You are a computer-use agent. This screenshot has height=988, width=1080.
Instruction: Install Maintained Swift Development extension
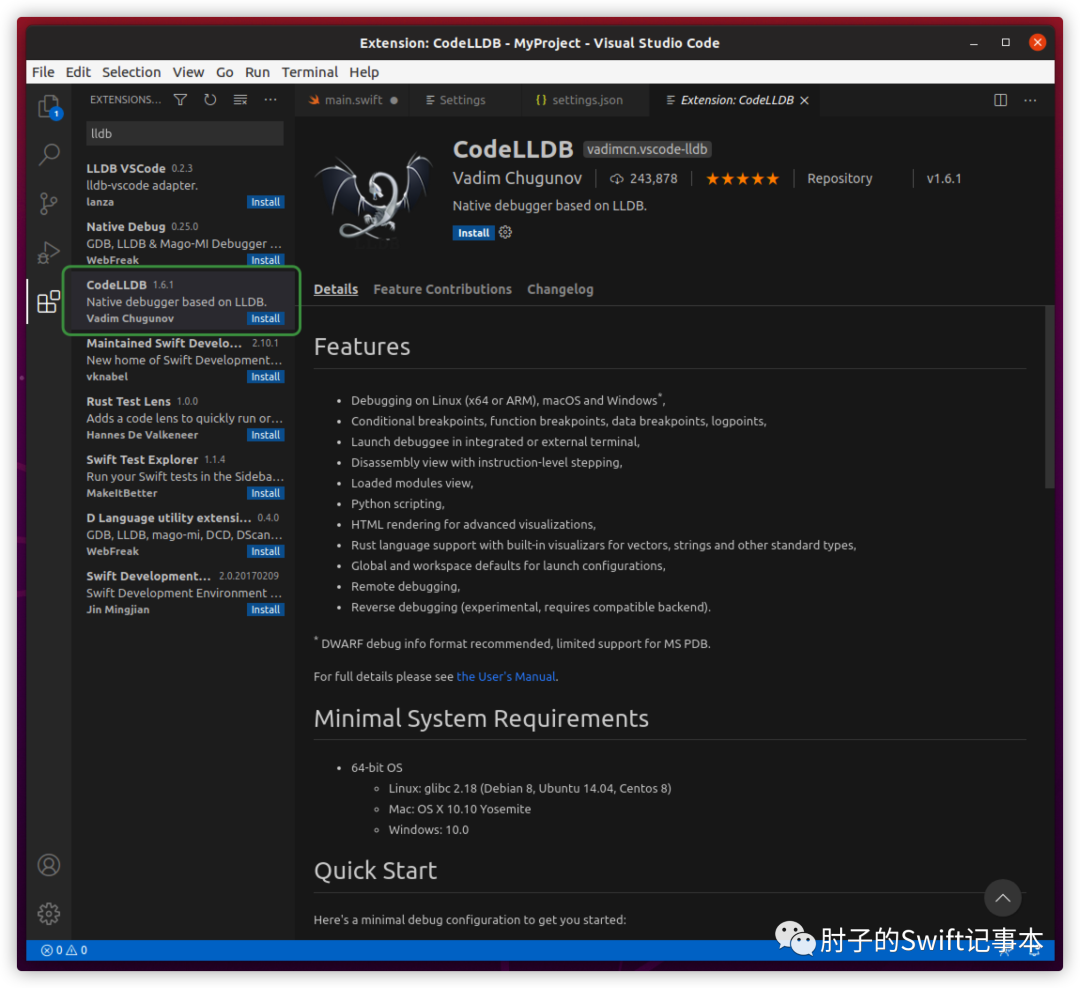point(265,377)
